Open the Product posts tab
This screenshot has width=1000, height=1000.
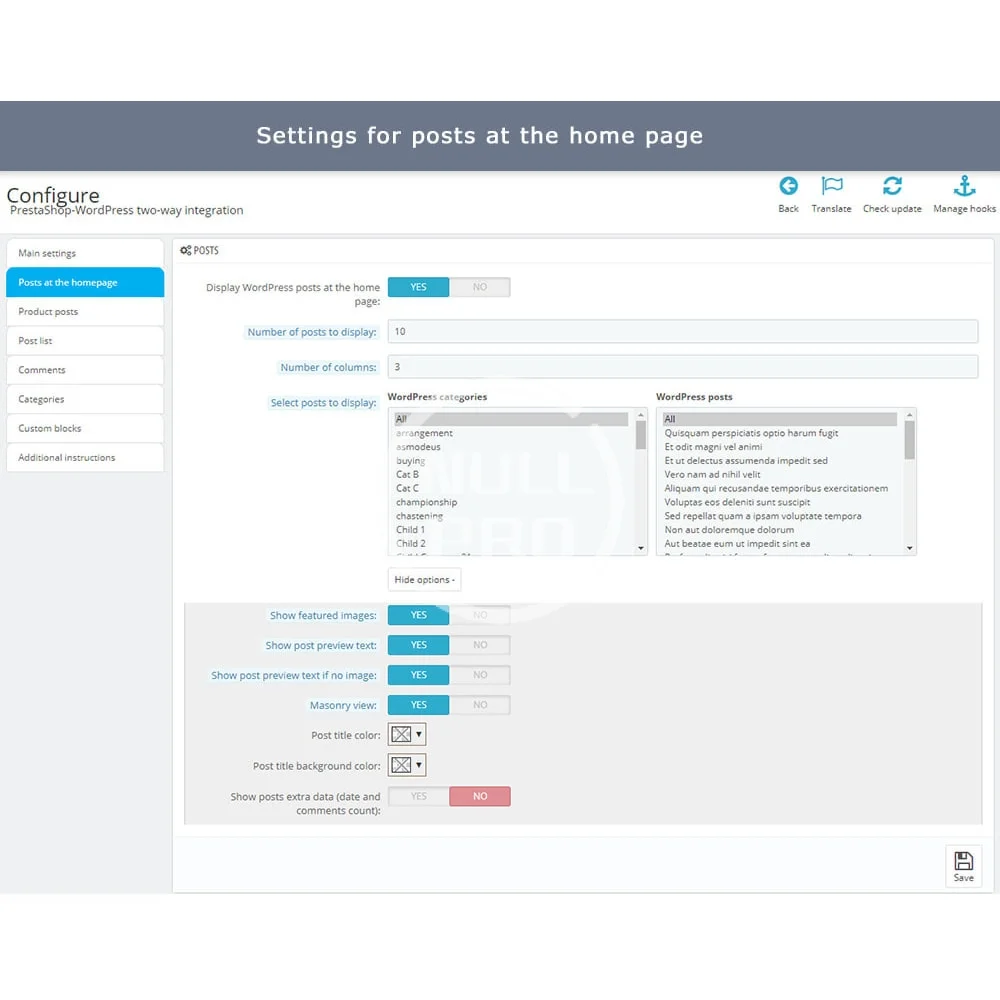pyautogui.click(x=85, y=312)
